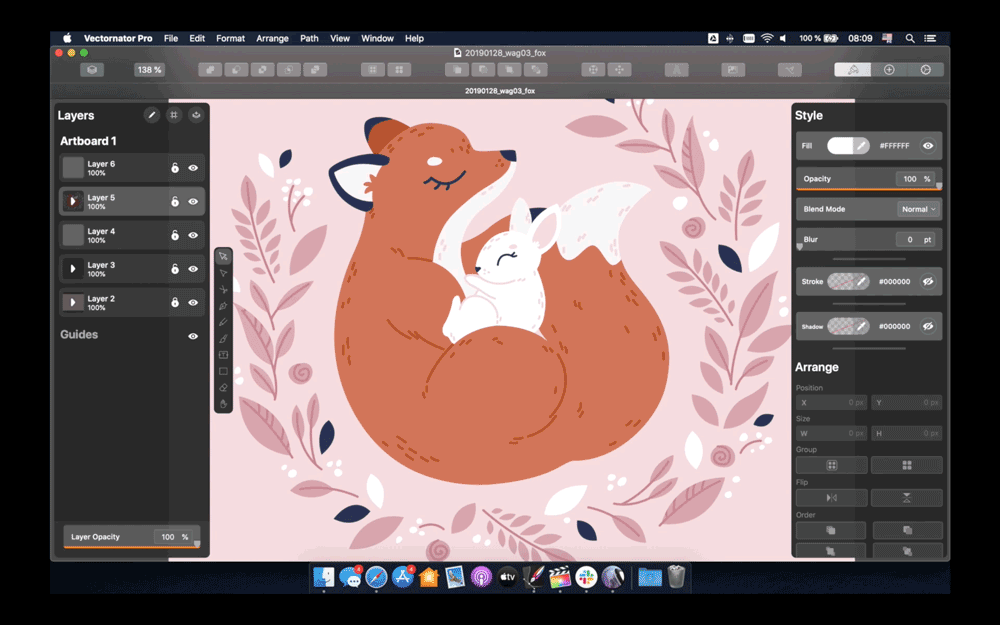Enable the Stroke visibility eye

coord(928,281)
